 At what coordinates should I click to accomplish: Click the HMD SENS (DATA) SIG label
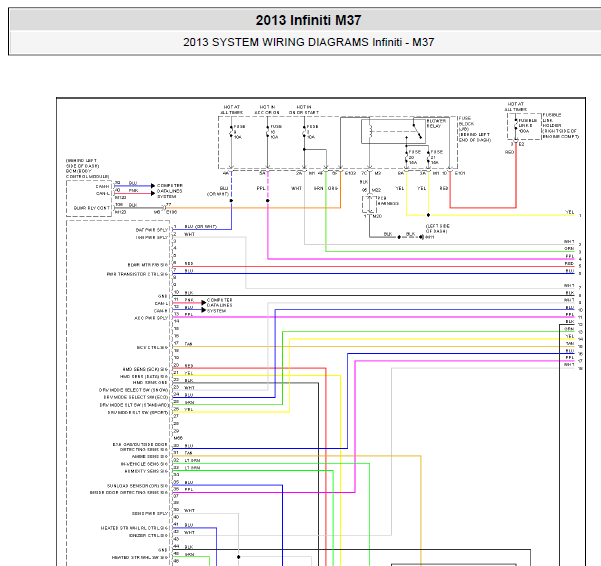point(144,377)
